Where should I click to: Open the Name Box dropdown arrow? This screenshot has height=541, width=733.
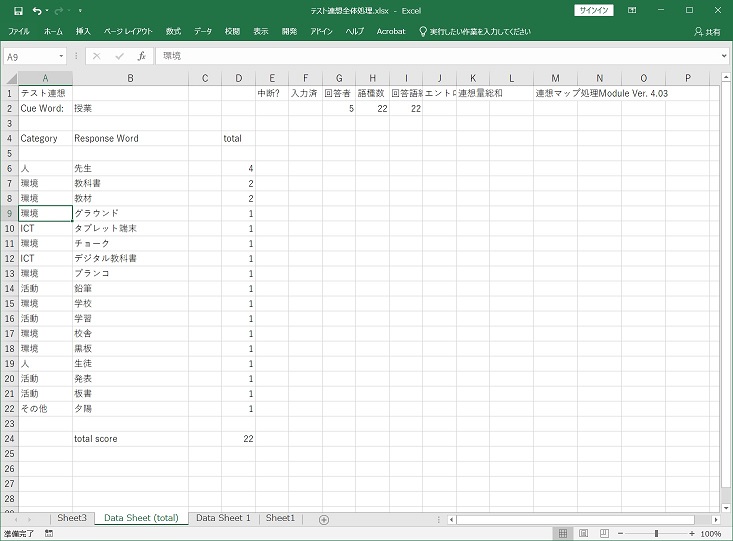[61, 57]
